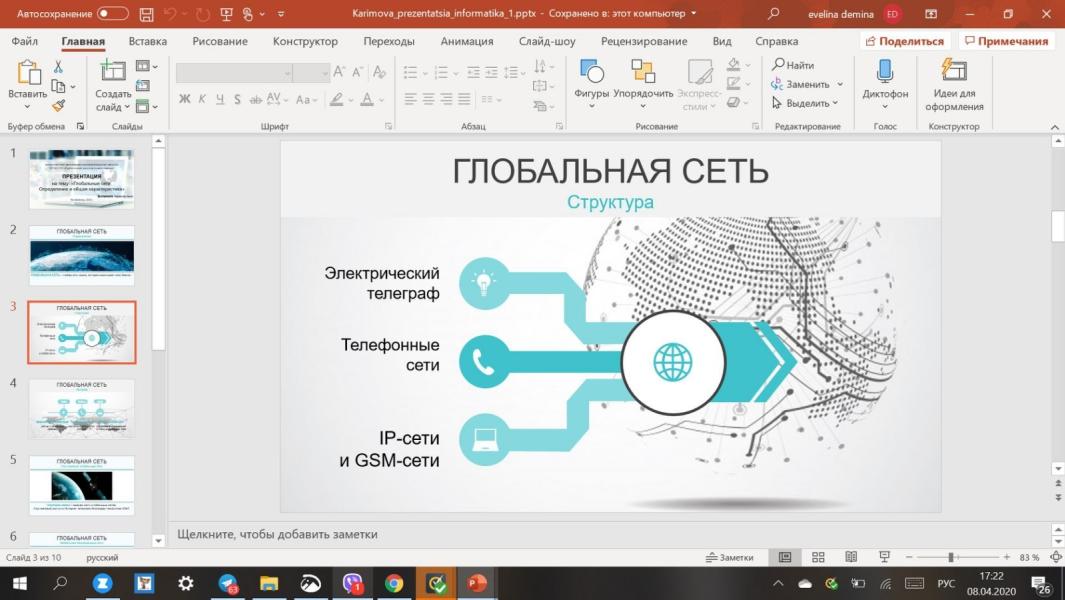Toggle the Автосохранение switch

(112, 14)
